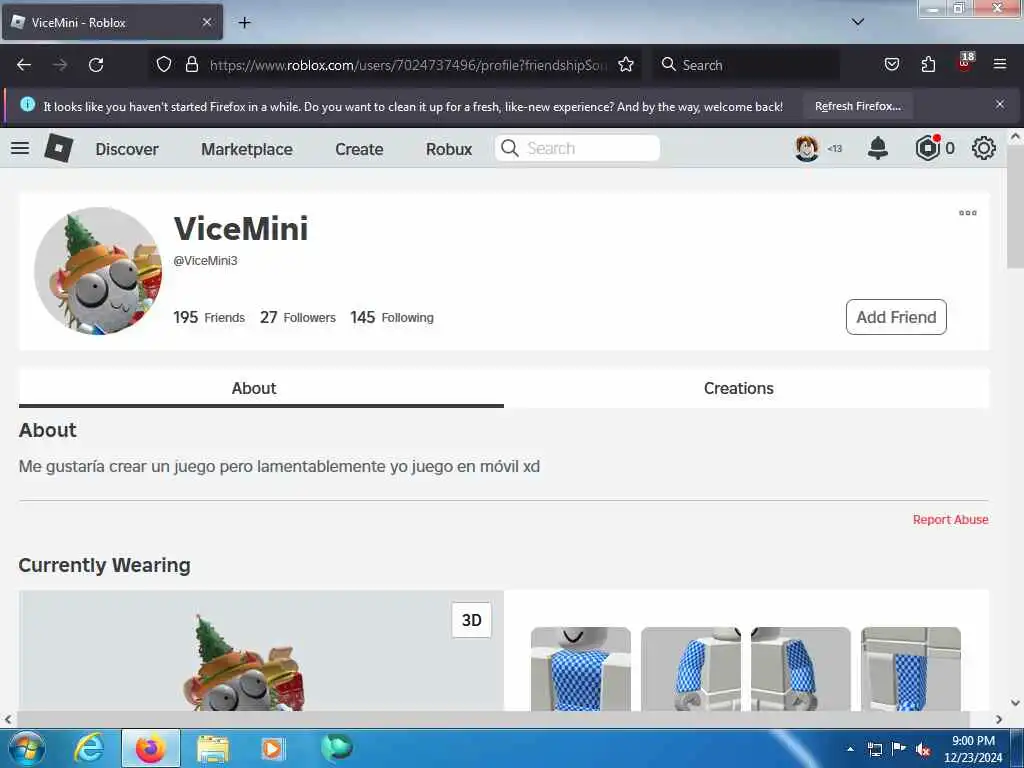Show hidden system tray icons
The width and height of the screenshot is (1024, 768).
coord(850,748)
